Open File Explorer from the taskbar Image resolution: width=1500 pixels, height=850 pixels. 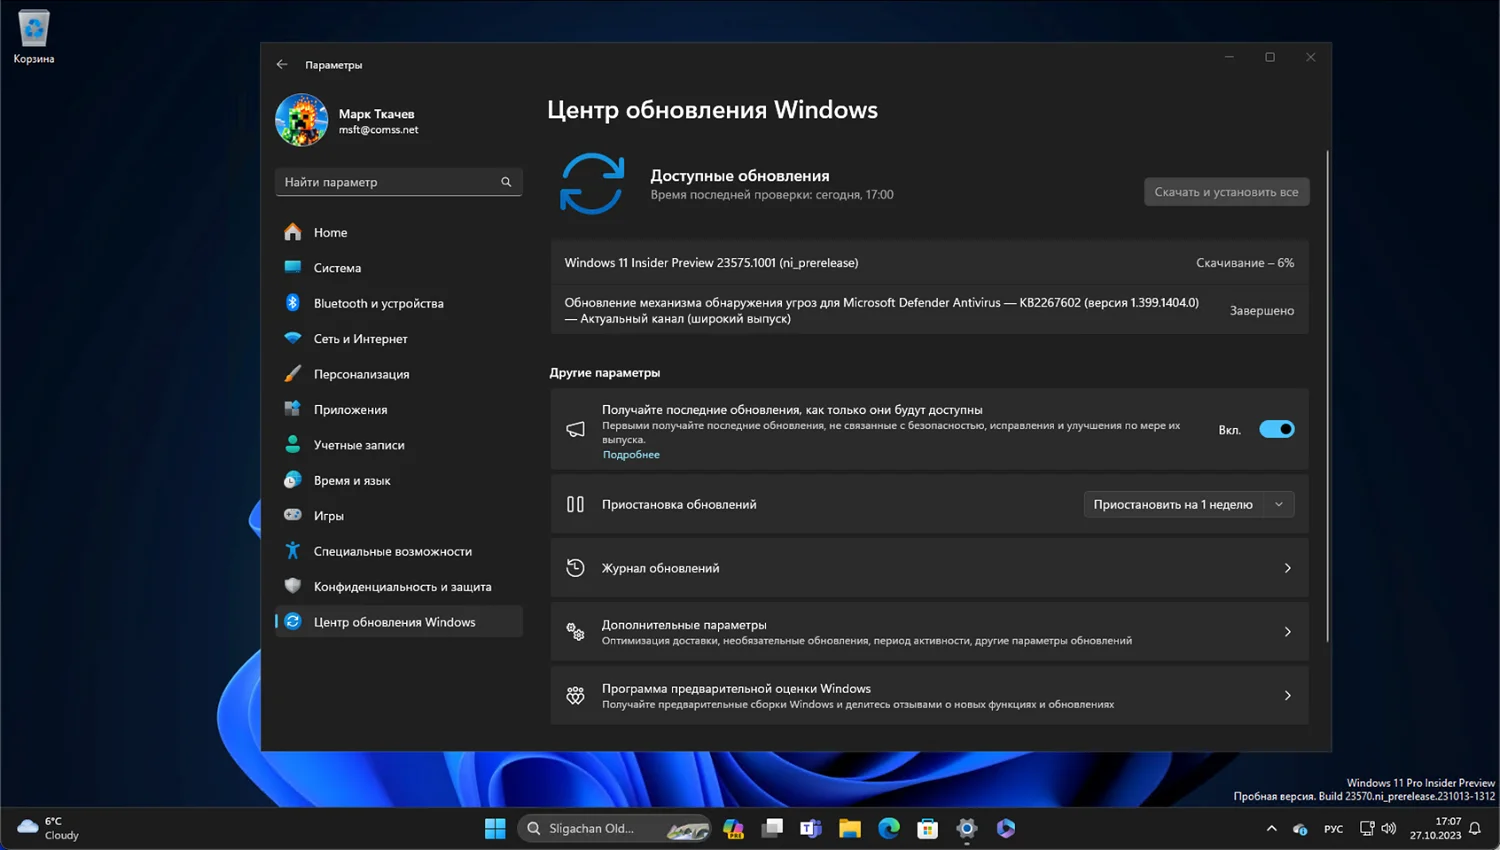[850, 828]
